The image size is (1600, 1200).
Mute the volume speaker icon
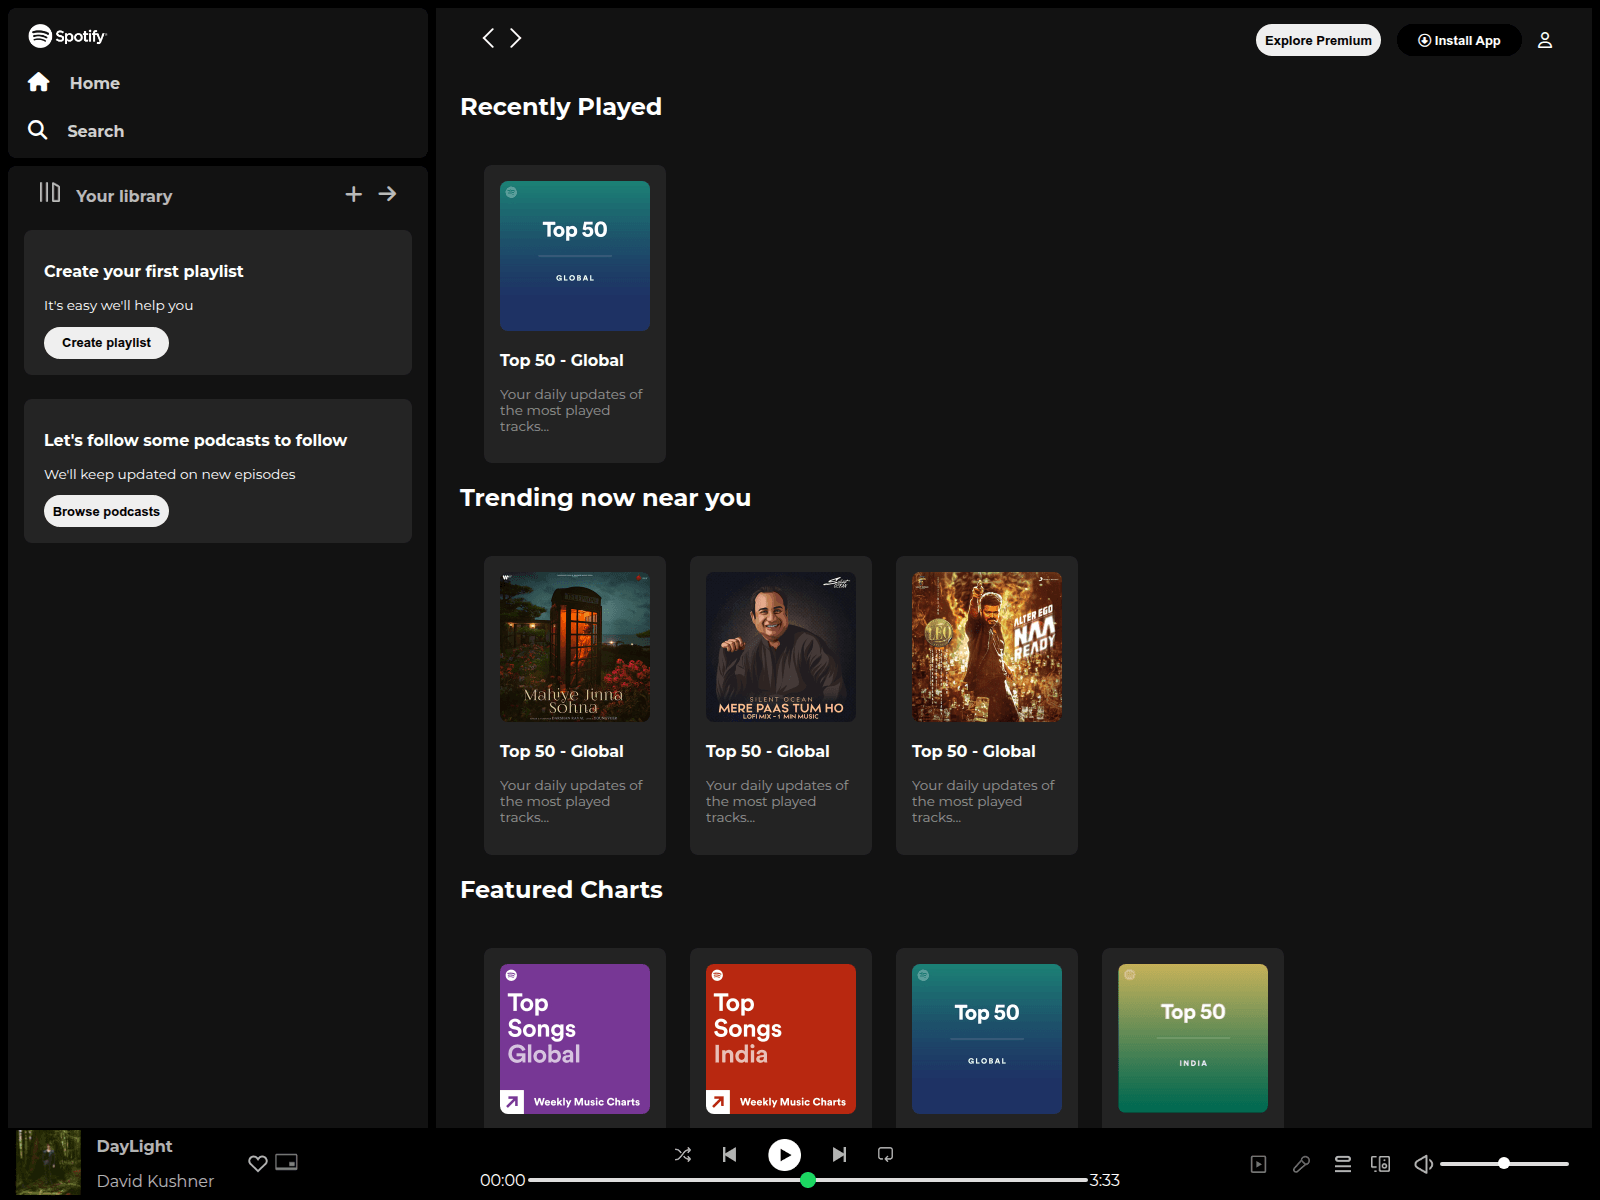pos(1423,1164)
